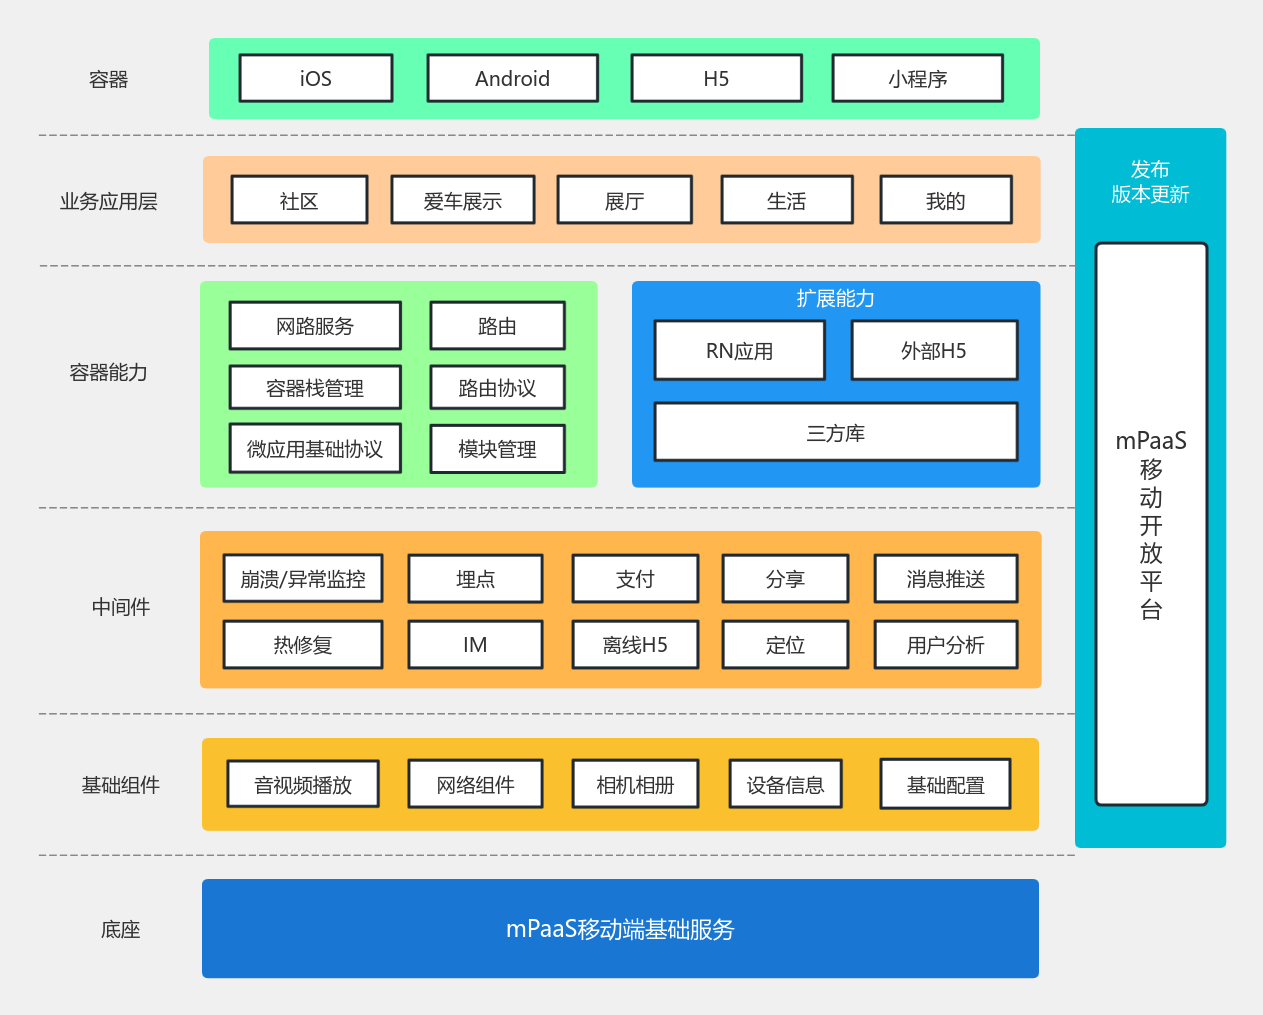The image size is (1263, 1015).
Task: Select the 热修复 box
Action: click(303, 645)
